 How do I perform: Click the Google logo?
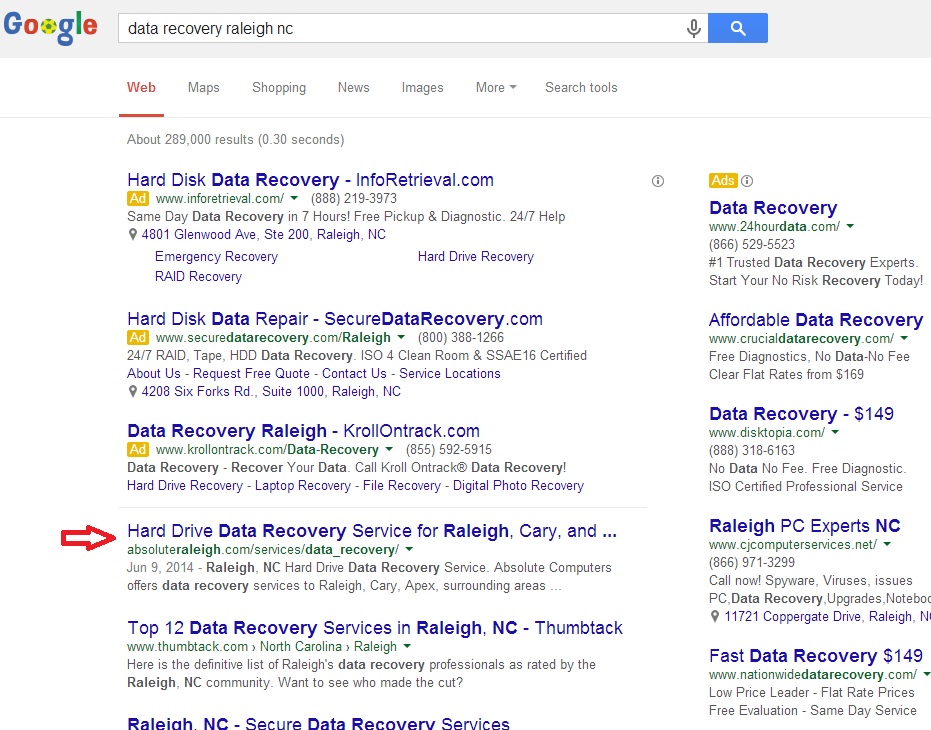(x=50, y=27)
